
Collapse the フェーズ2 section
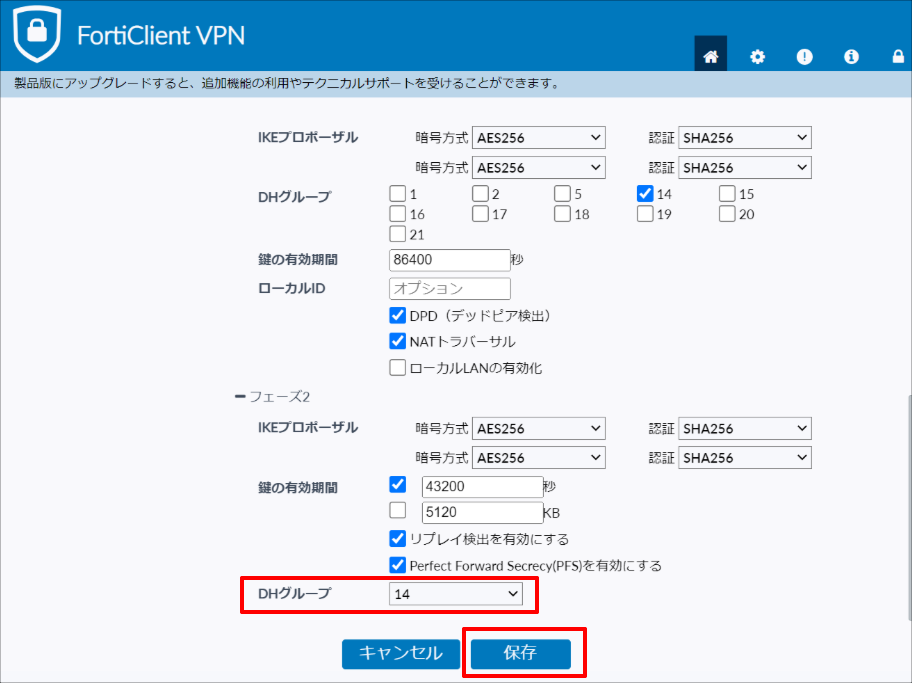click(240, 397)
